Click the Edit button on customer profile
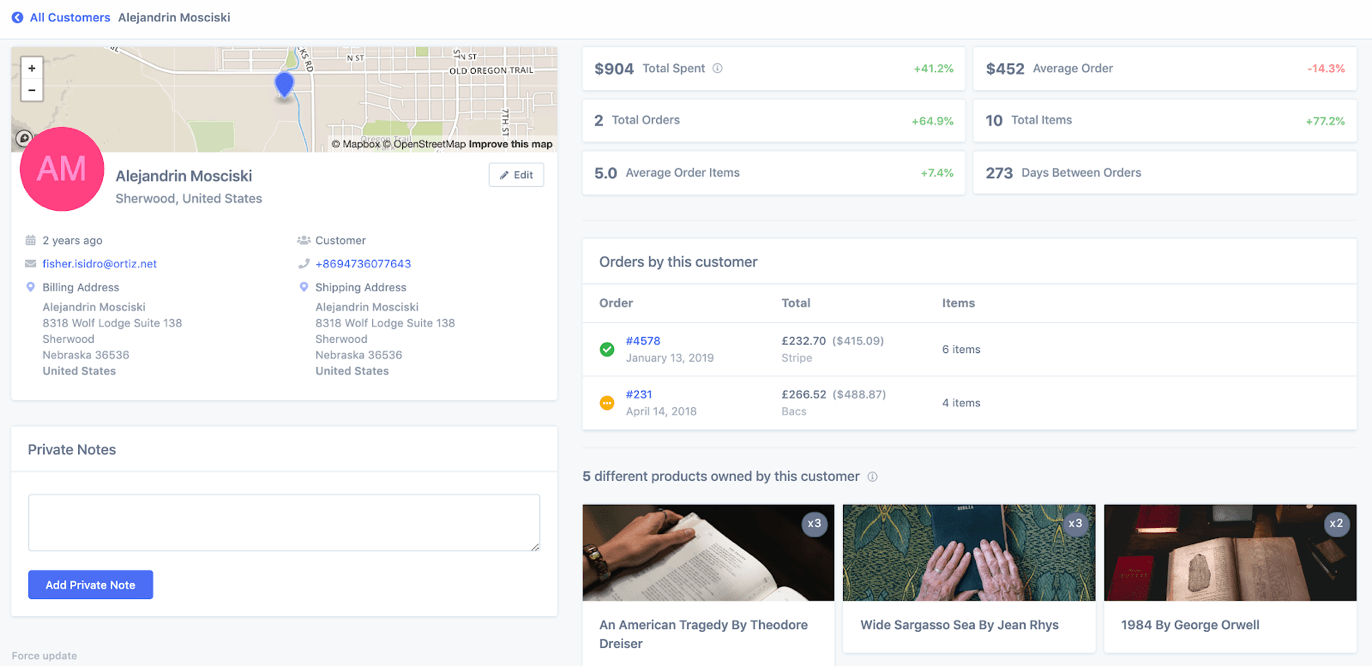Image resolution: width=1372 pixels, height=666 pixels. (x=516, y=174)
